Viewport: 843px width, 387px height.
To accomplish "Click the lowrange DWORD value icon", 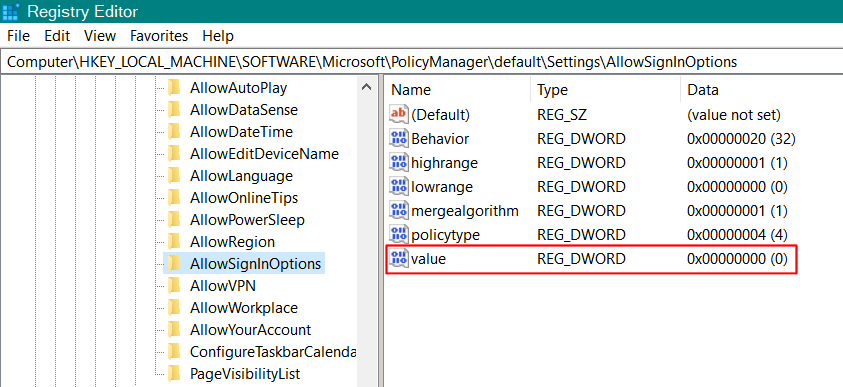I will click(399, 187).
